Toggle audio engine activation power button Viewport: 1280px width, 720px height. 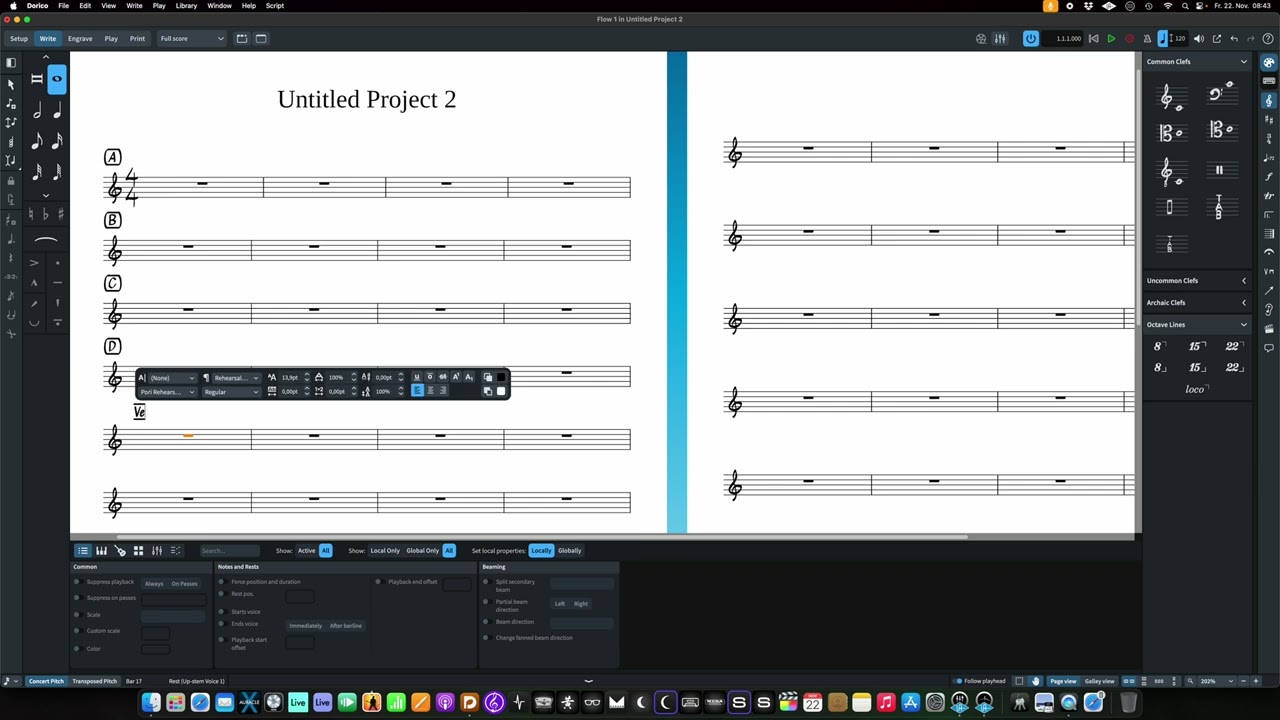click(x=1031, y=39)
